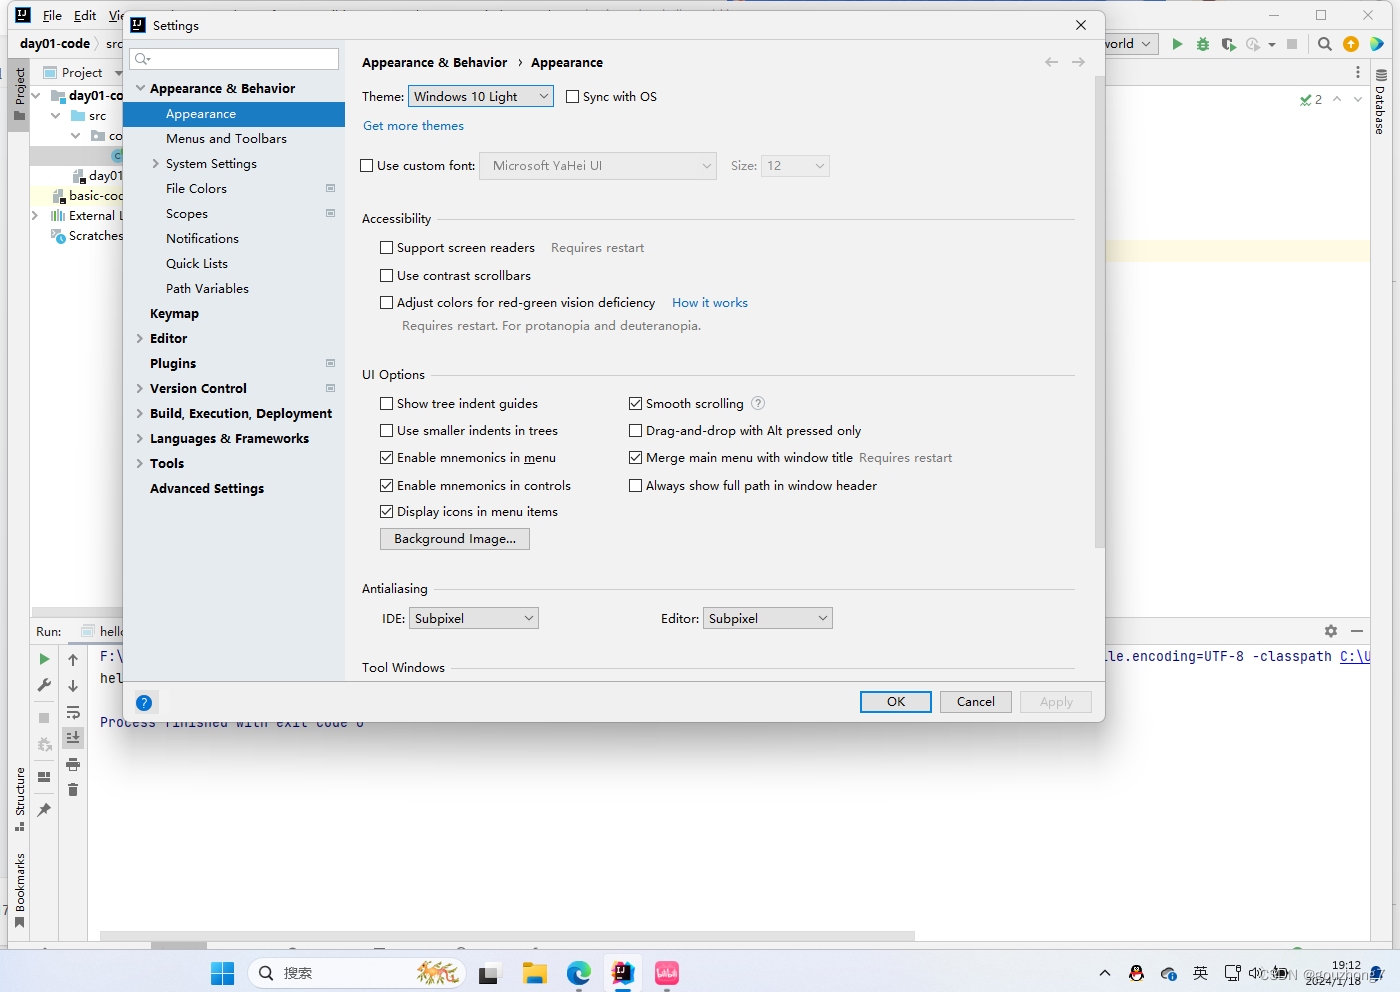The width and height of the screenshot is (1400, 992).
Task: Follow Get more themes link
Action: pos(413,126)
